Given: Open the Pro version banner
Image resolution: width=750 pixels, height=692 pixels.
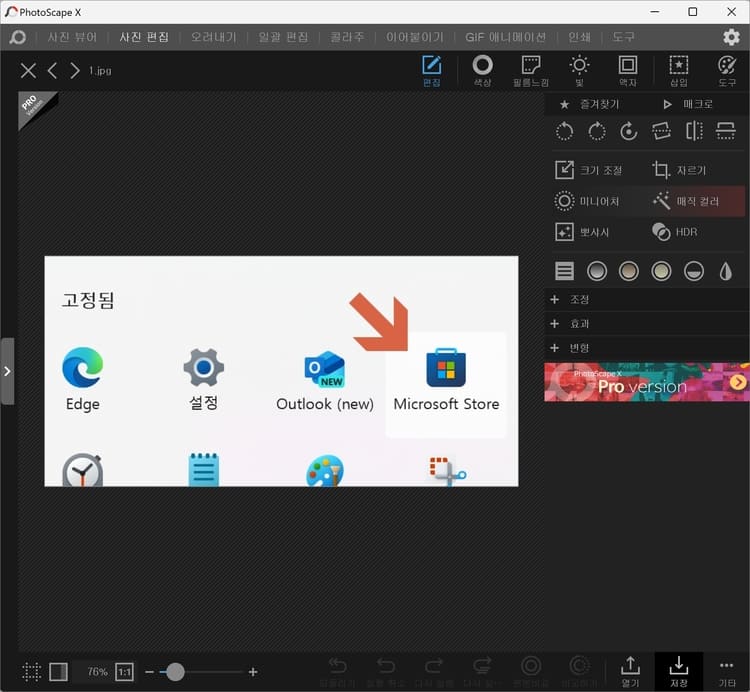Looking at the screenshot, I should [647, 382].
